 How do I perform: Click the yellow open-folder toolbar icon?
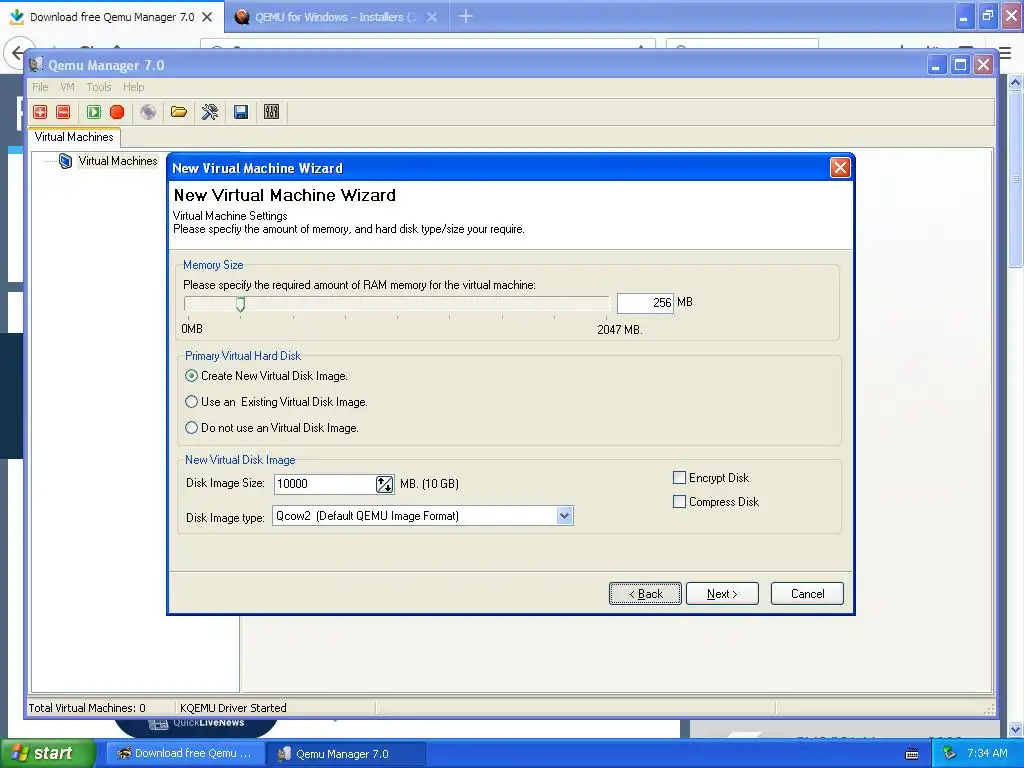pos(178,112)
